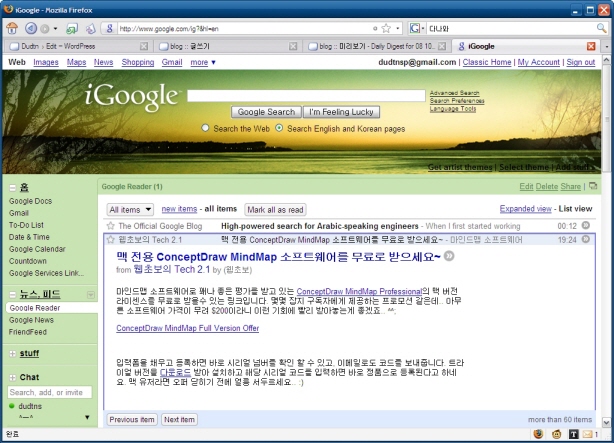This screenshot has height=443, width=614.
Task: Open the News link
Action: [x=103, y=62]
